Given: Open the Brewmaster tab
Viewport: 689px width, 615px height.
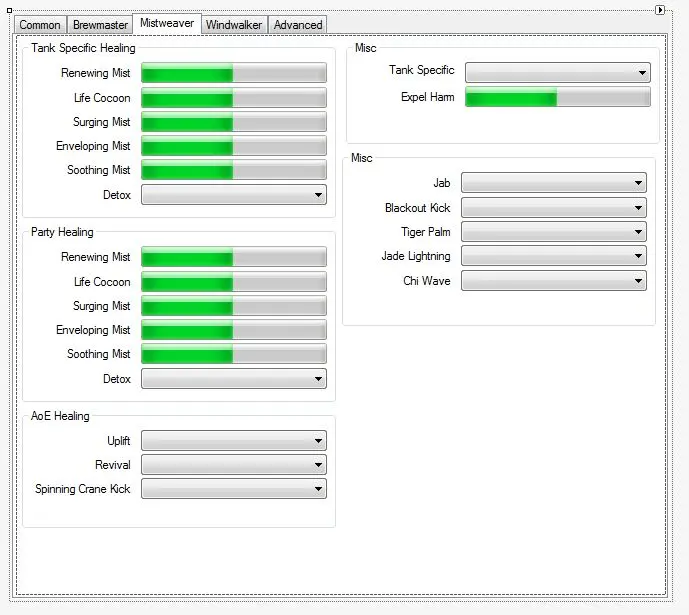Looking at the screenshot, I should (x=100, y=25).
